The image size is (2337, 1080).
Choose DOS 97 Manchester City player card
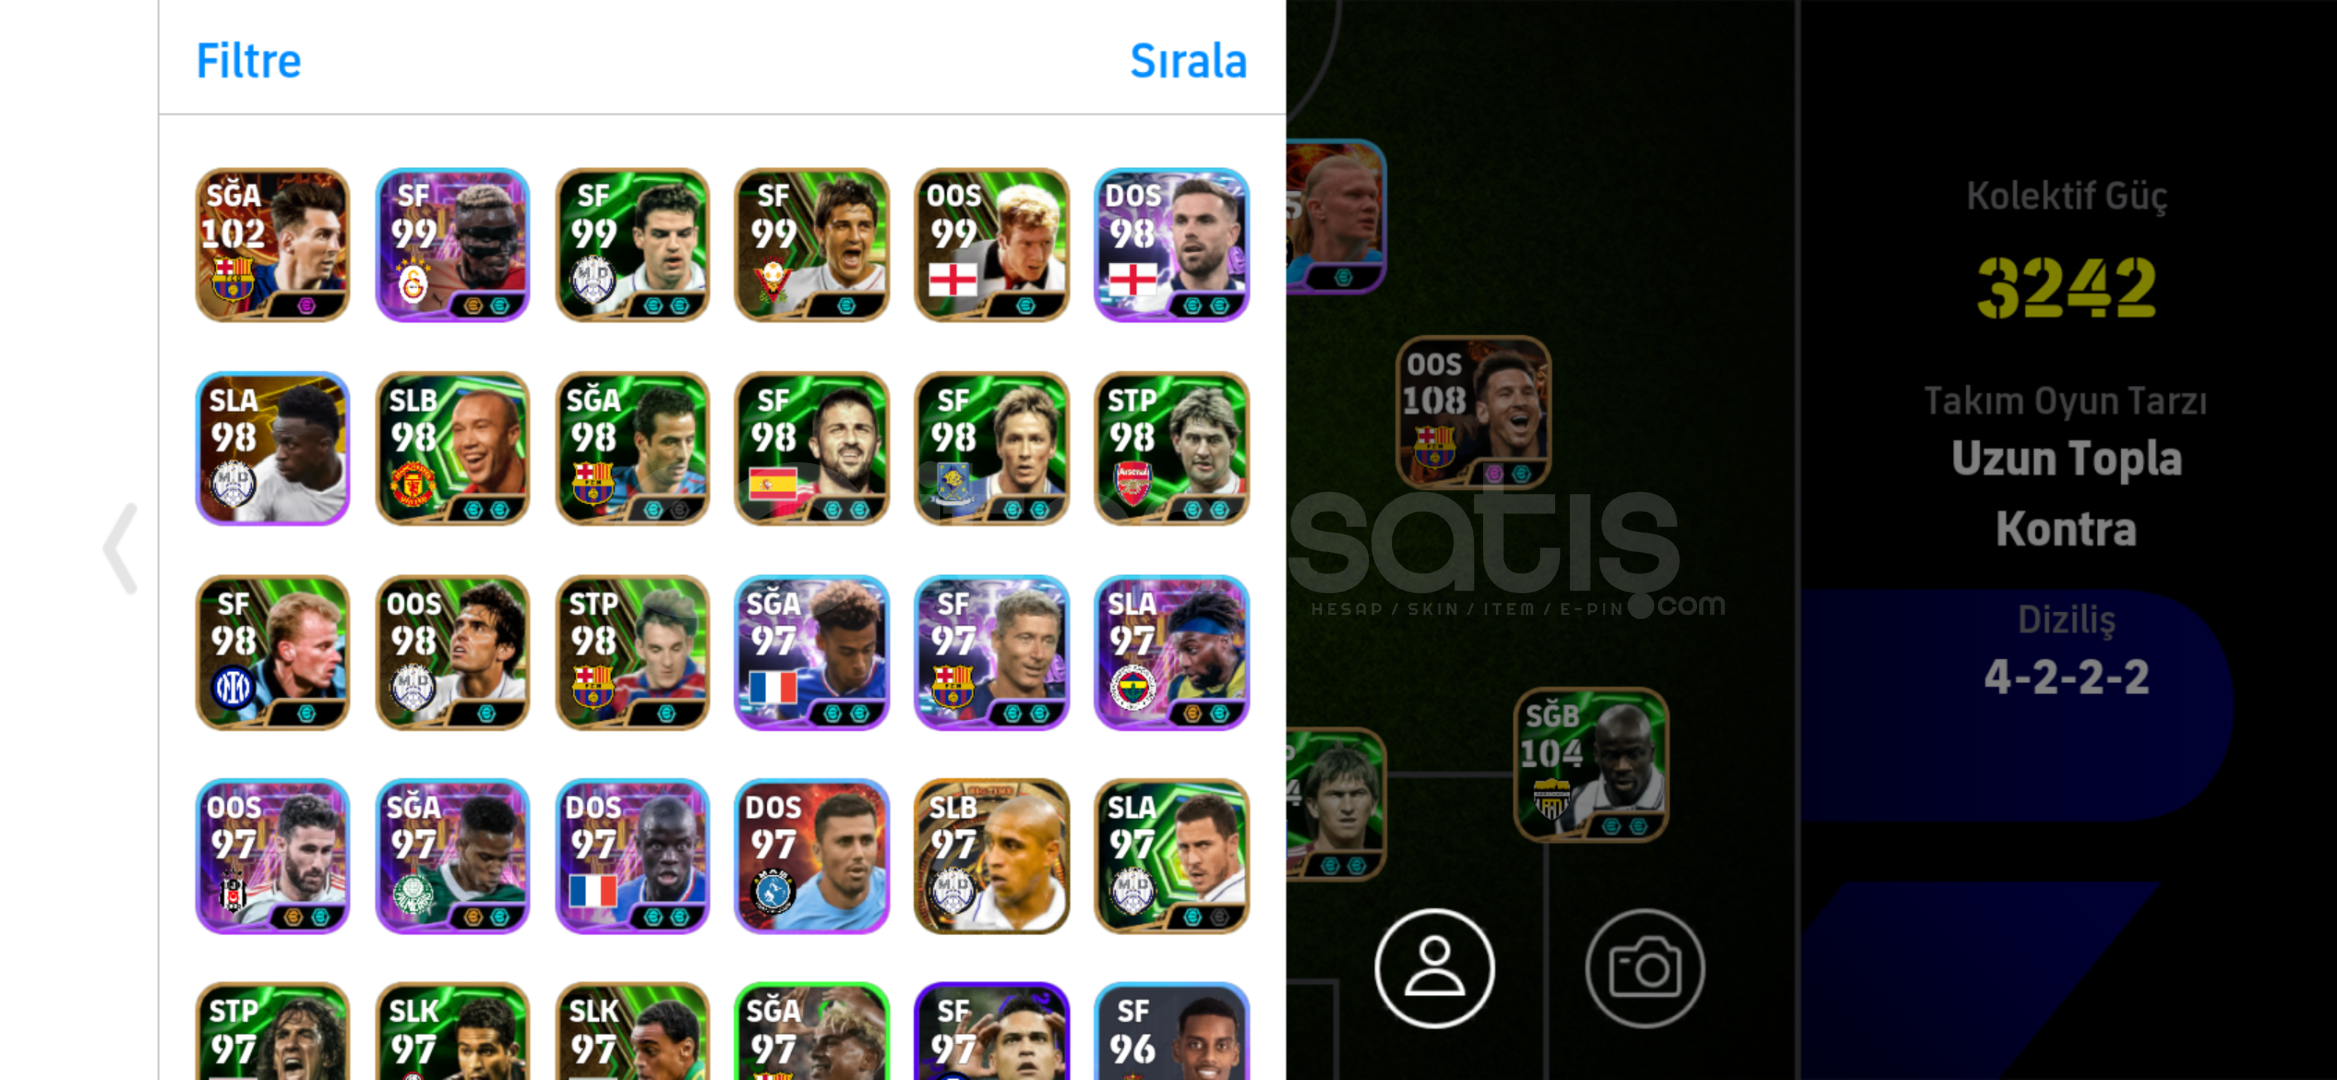coord(811,856)
